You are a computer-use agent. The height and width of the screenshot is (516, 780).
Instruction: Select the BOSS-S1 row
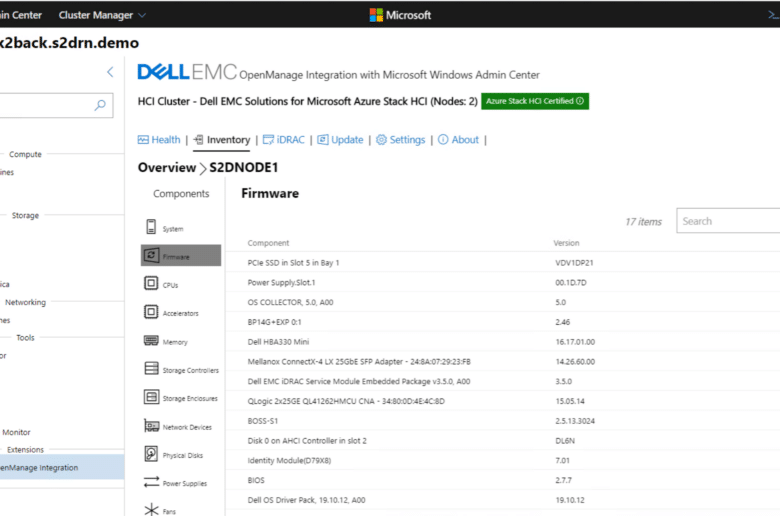coord(502,421)
